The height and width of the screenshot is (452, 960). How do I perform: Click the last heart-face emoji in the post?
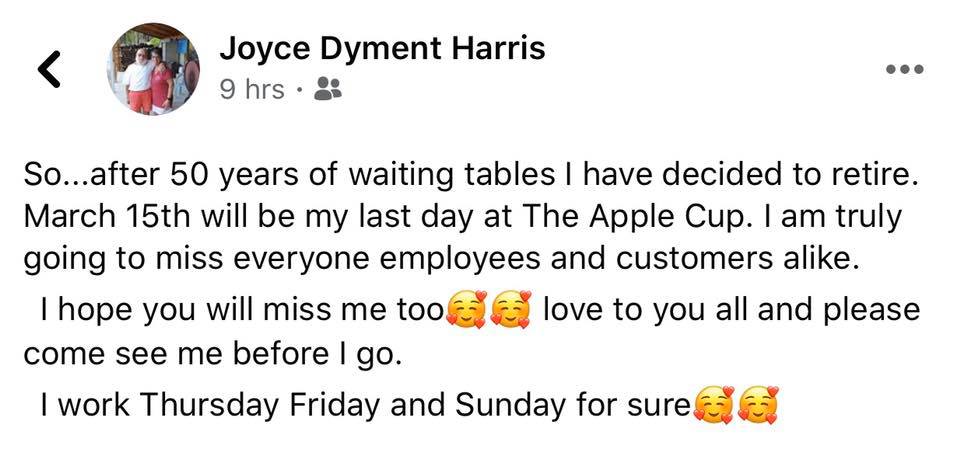[759, 405]
